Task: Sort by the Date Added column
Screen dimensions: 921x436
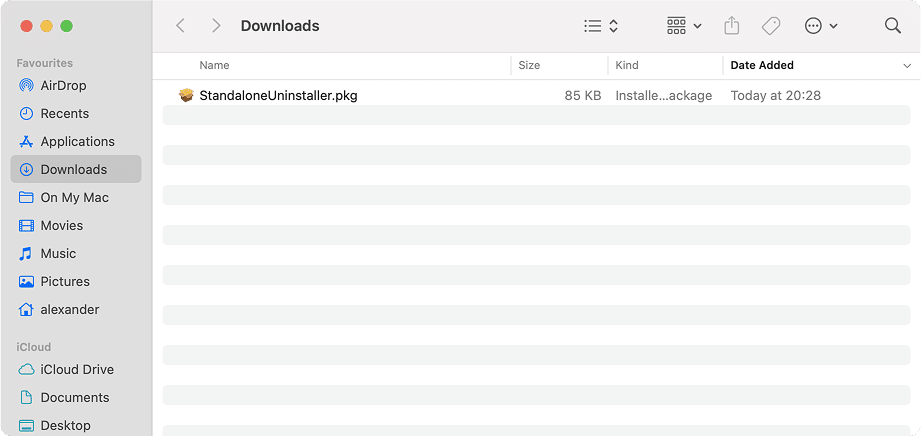Action: [x=762, y=65]
